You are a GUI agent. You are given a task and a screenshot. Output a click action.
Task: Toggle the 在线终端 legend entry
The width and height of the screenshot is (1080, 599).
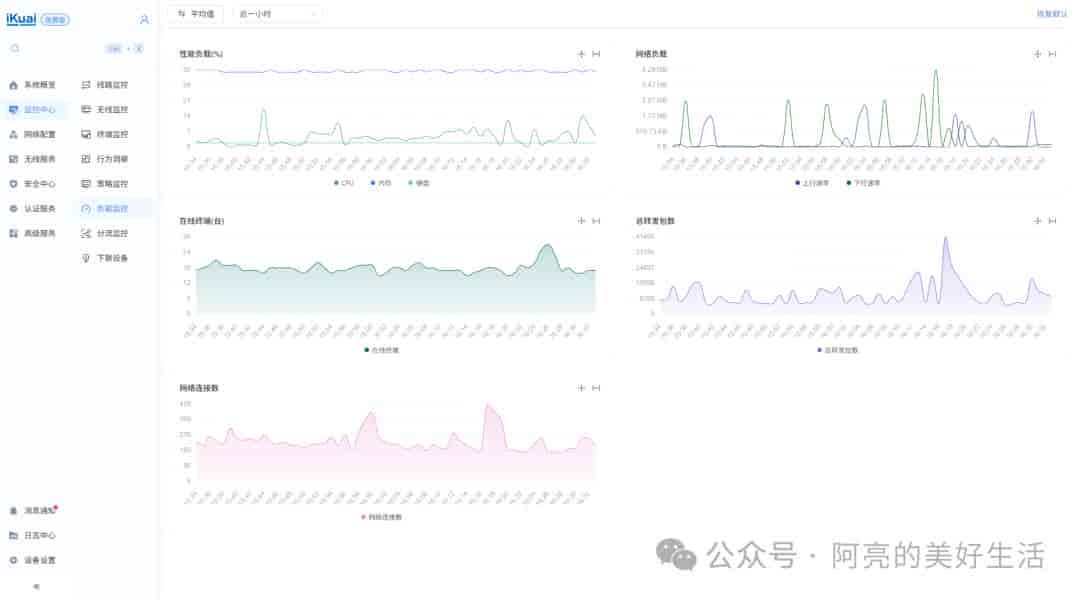coord(382,350)
